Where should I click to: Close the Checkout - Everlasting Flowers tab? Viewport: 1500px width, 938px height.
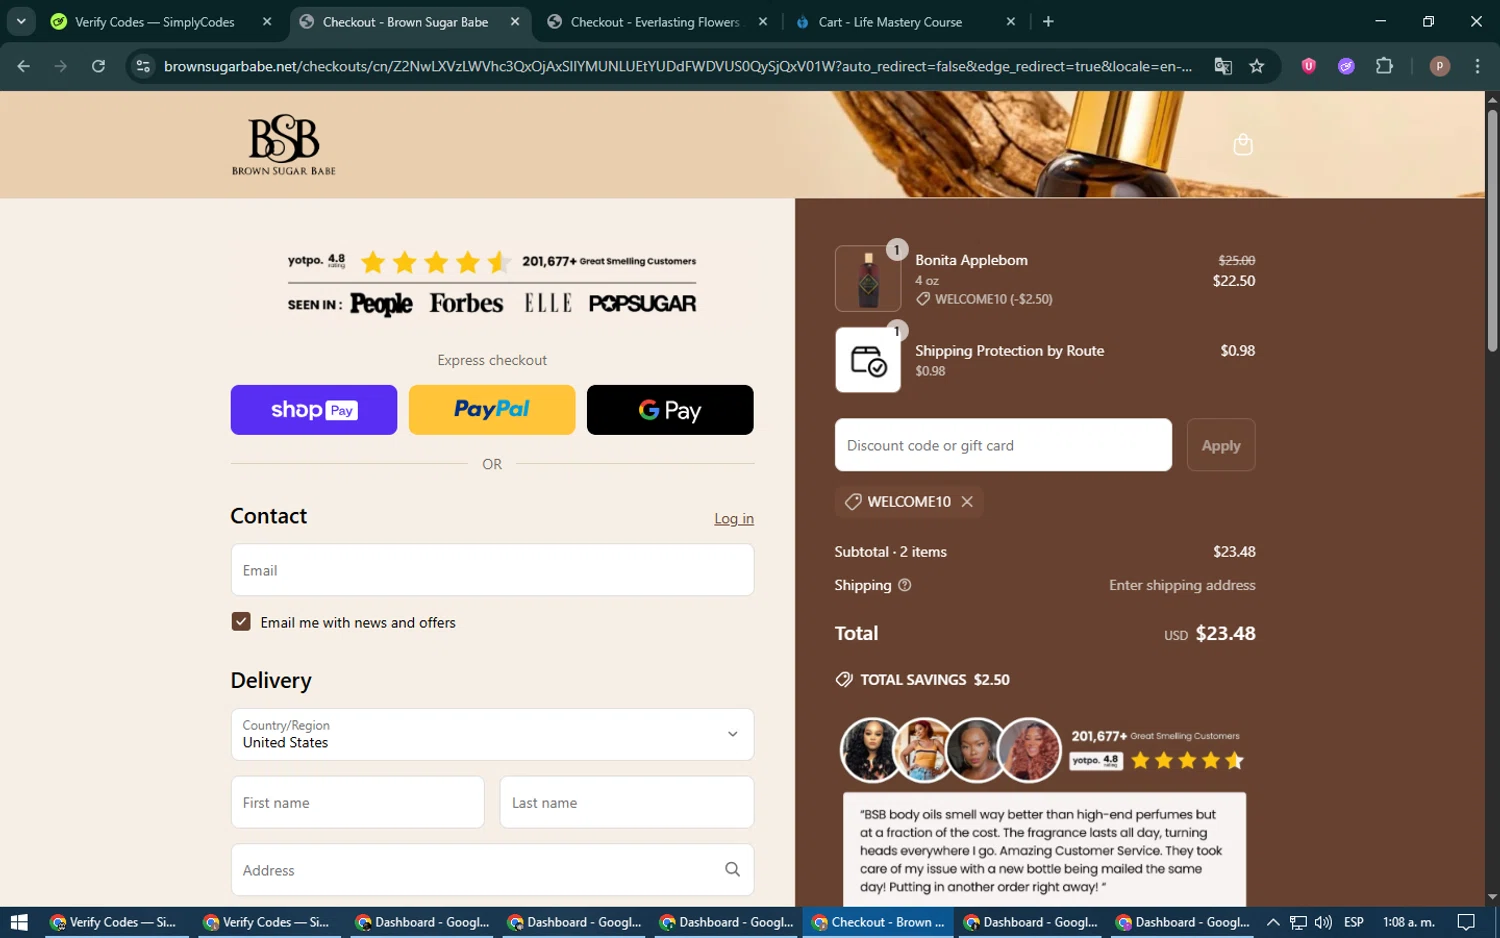(763, 21)
